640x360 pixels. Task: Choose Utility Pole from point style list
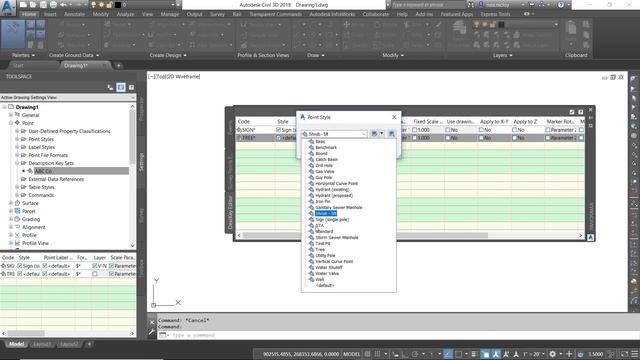pos(325,256)
